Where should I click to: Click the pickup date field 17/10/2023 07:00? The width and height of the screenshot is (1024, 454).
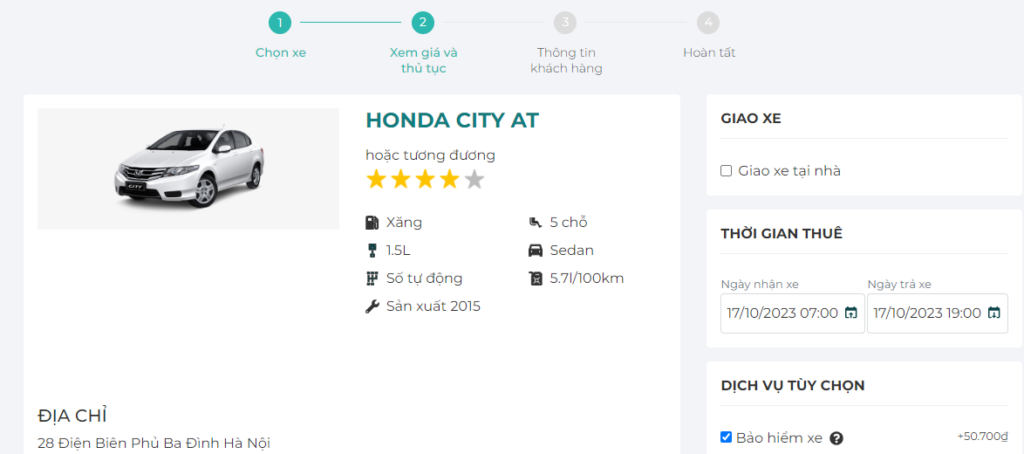(782, 313)
